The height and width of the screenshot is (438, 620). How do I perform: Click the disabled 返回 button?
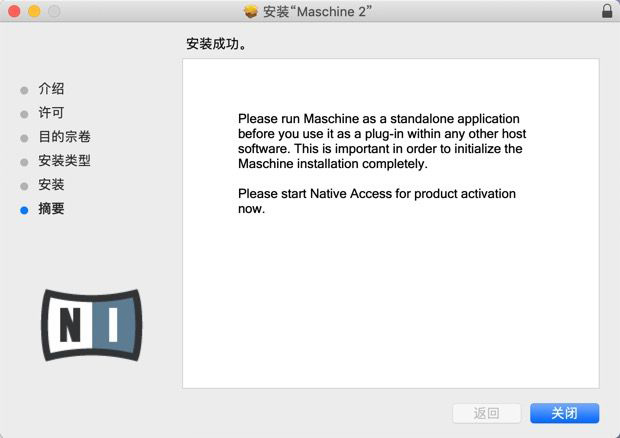[486, 413]
